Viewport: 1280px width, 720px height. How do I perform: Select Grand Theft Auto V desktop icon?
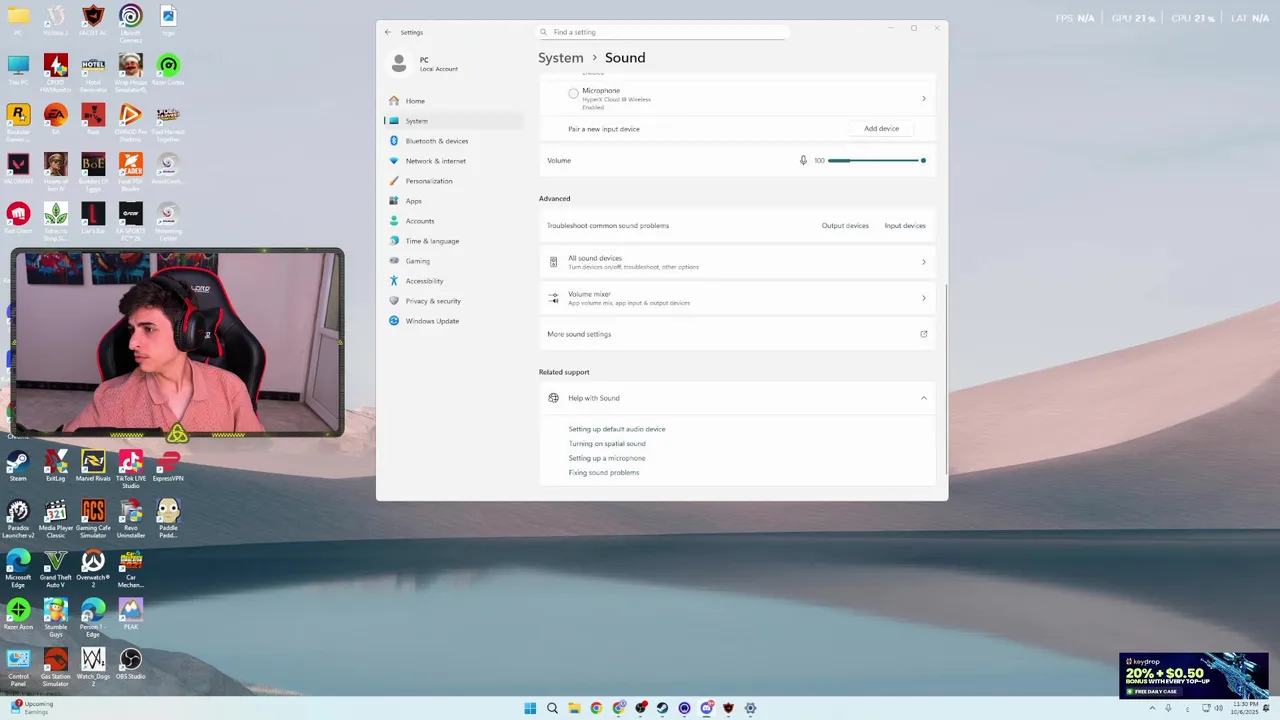click(x=56, y=567)
